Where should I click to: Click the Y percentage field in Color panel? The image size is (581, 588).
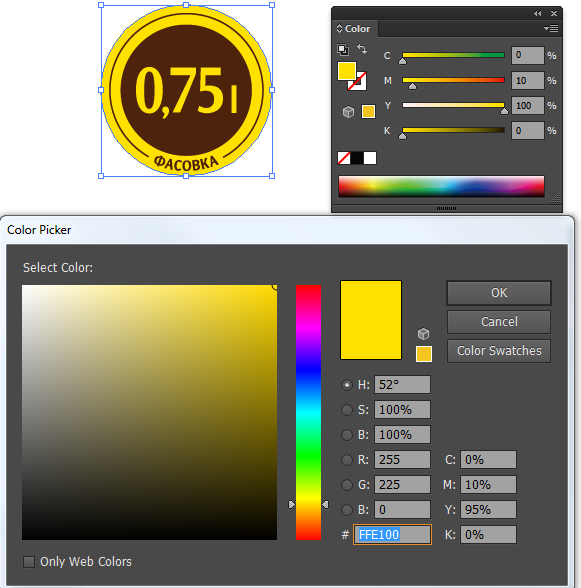tap(528, 105)
